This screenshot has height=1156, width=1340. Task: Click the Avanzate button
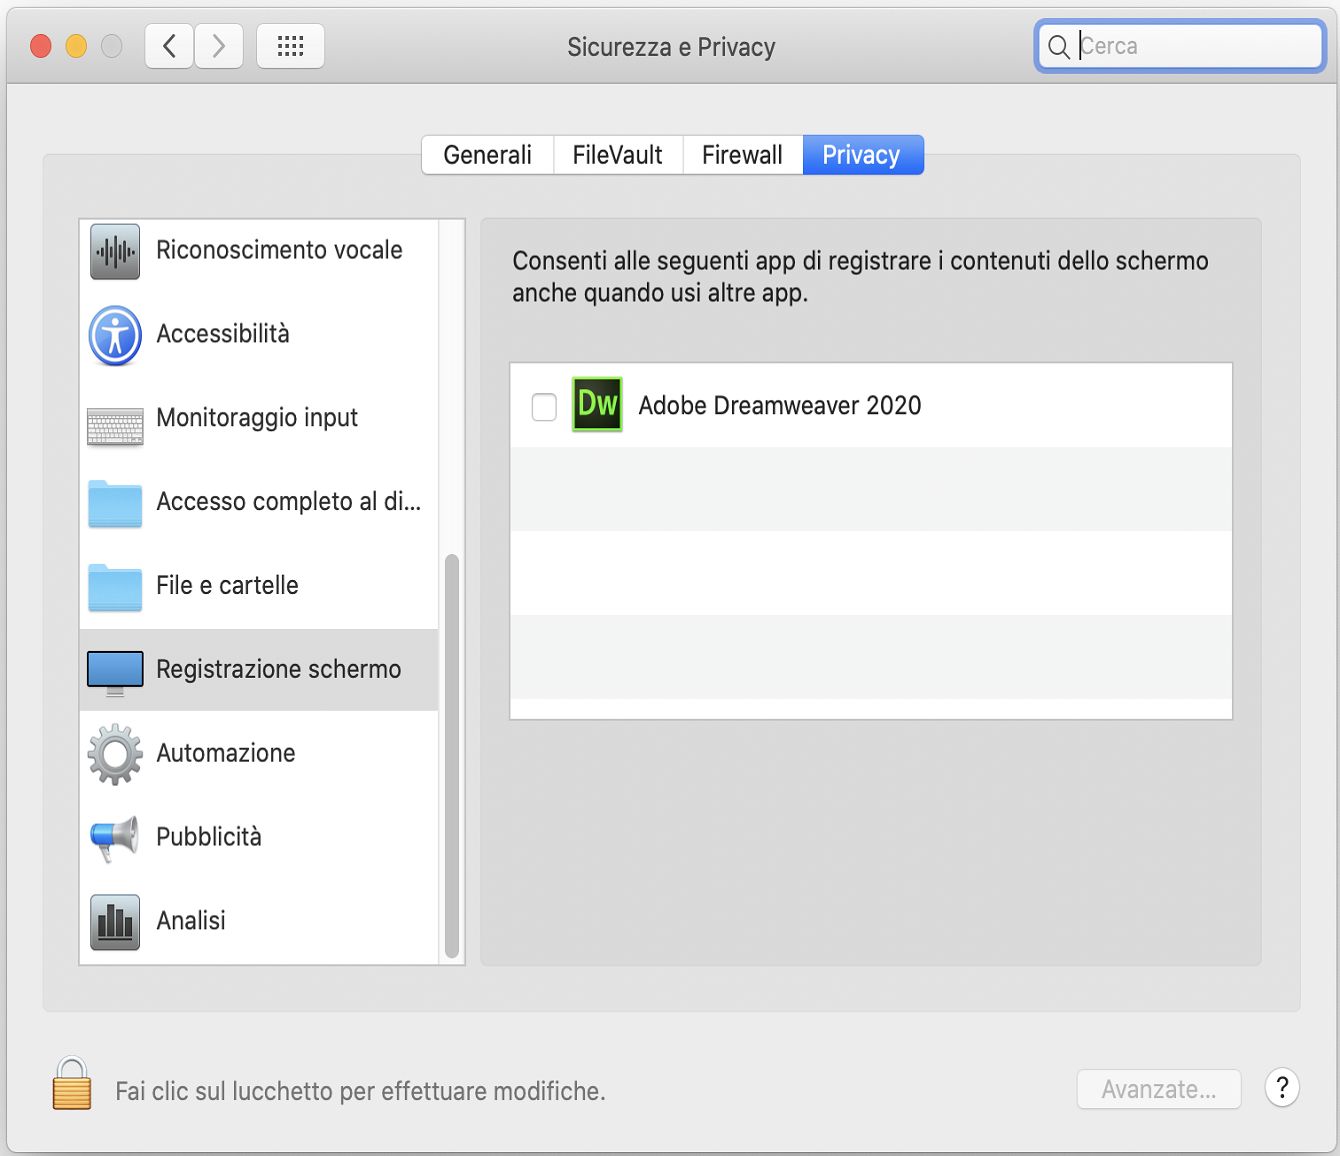click(x=1158, y=1089)
